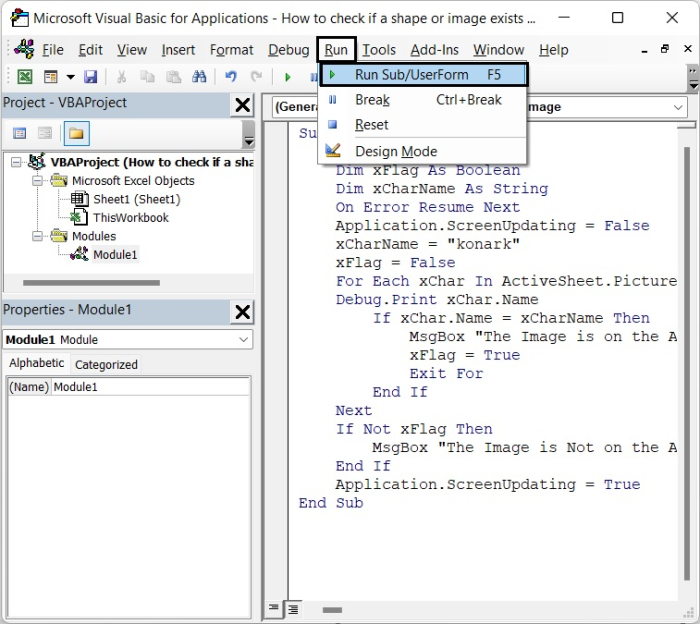Click the Undo arrow in toolbar
This screenshot has height=624, width=700.
point(231,77)
